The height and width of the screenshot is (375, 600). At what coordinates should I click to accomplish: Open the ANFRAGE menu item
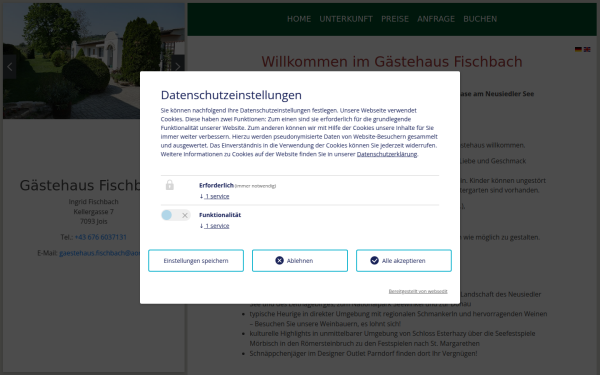436,19
